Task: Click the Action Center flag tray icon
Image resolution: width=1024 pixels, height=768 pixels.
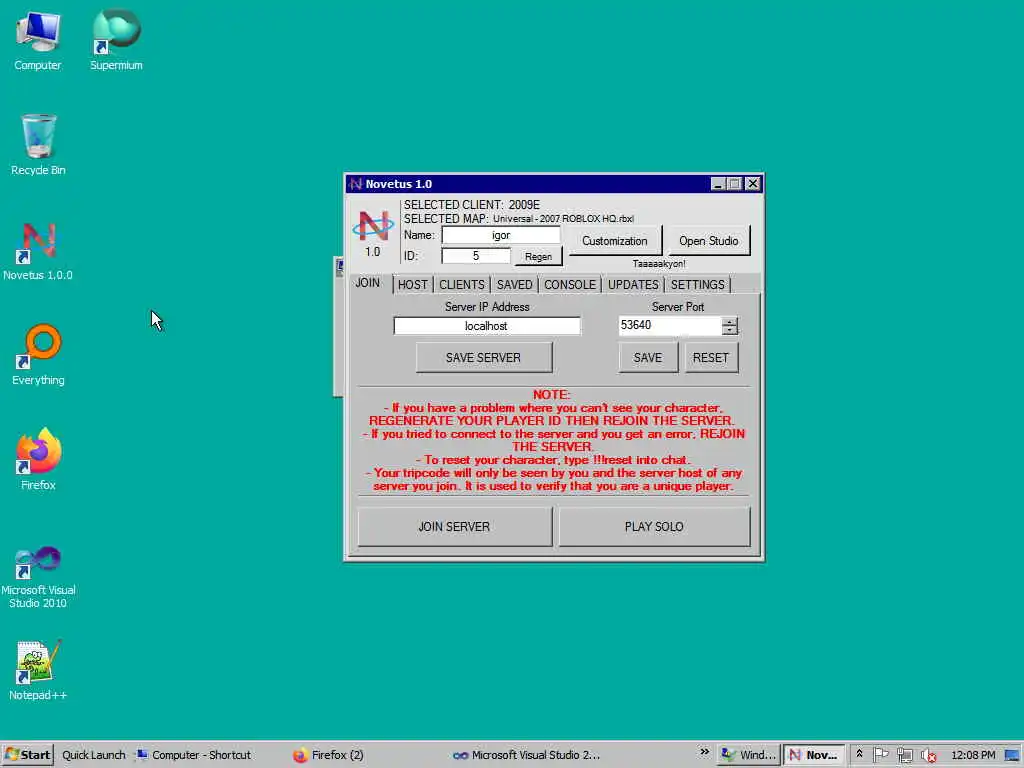Action: click(x=880, y=754)
